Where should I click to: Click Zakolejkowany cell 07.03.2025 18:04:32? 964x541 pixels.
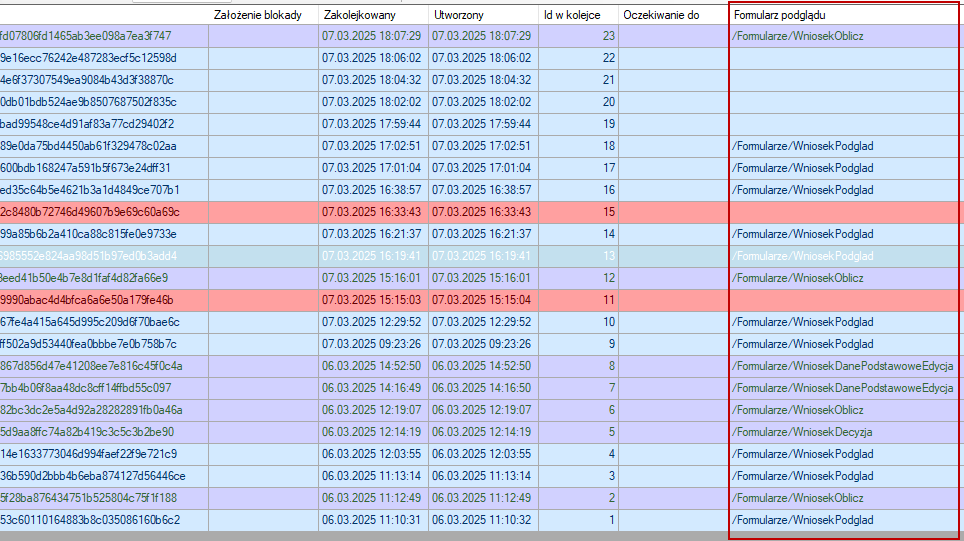pyautogui.click(x=373, y=80)
